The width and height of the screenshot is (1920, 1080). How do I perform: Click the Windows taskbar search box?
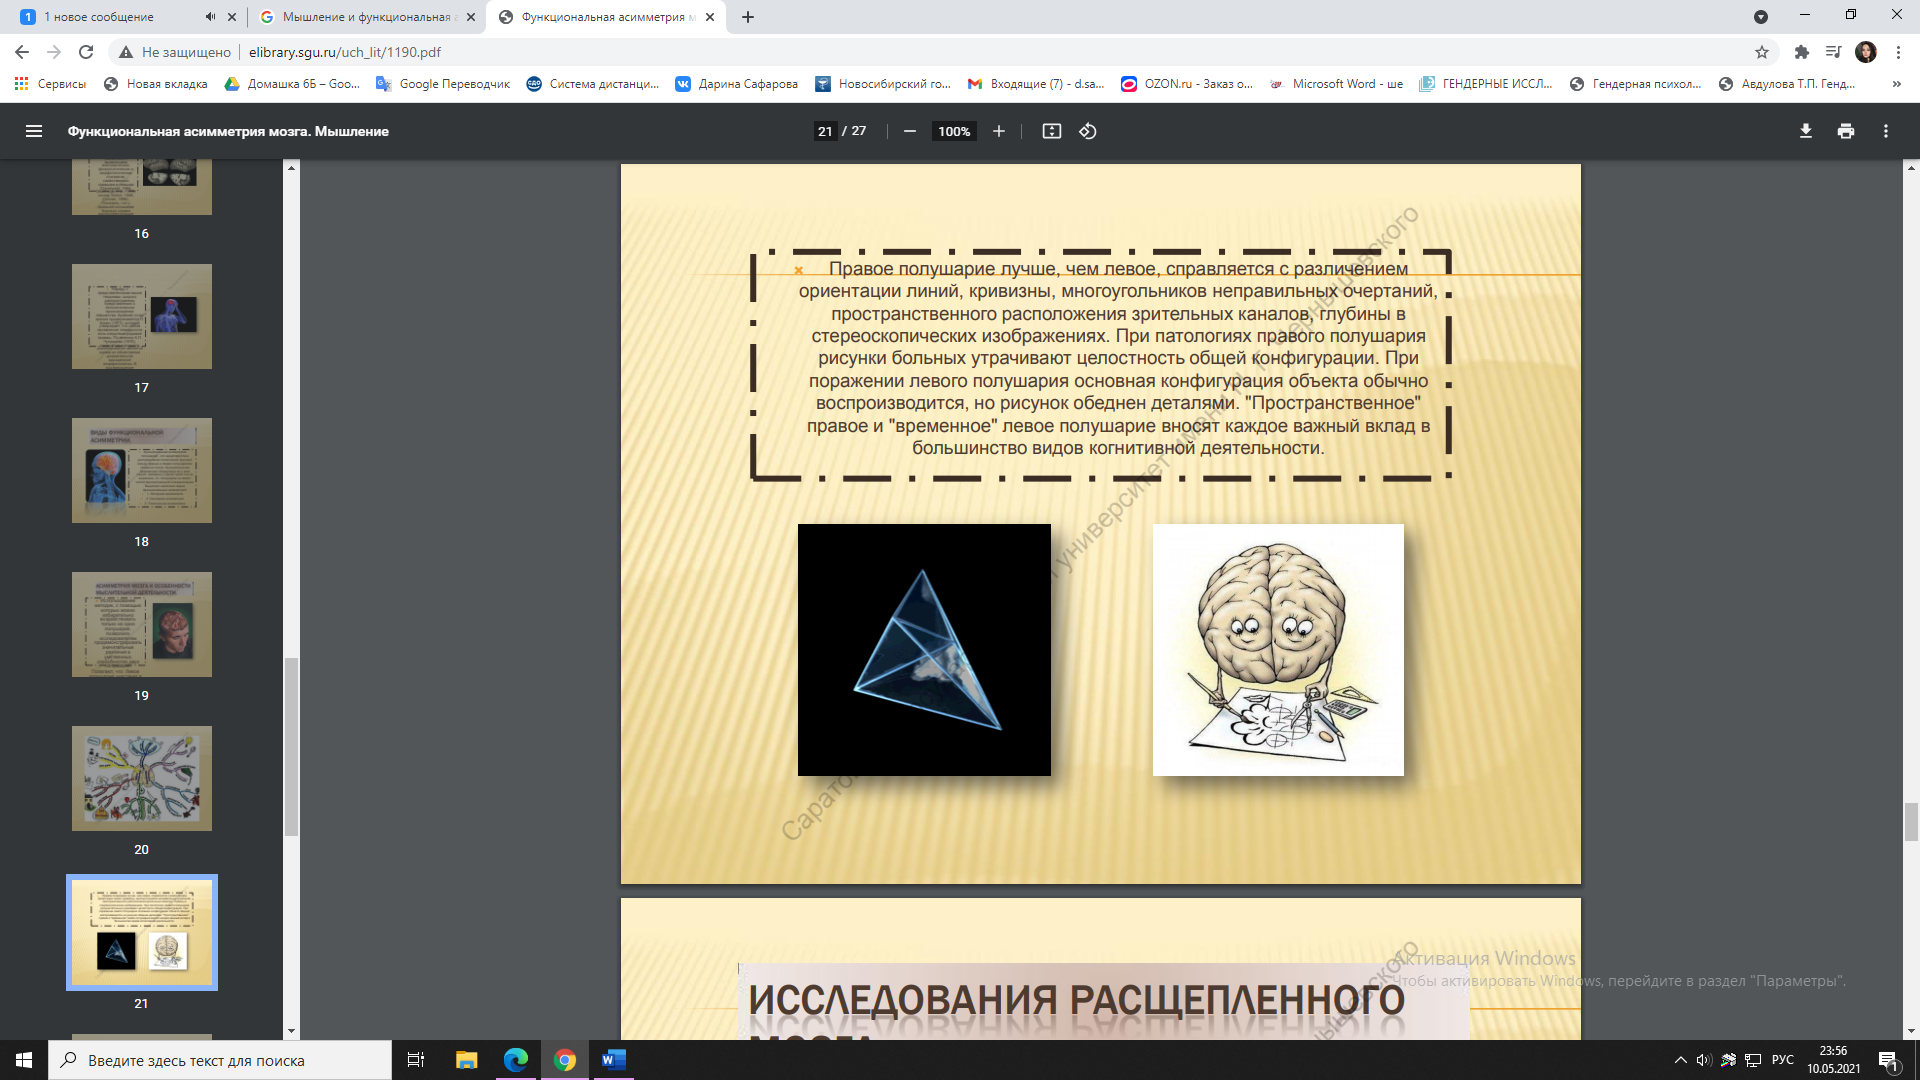point(220,1060)
